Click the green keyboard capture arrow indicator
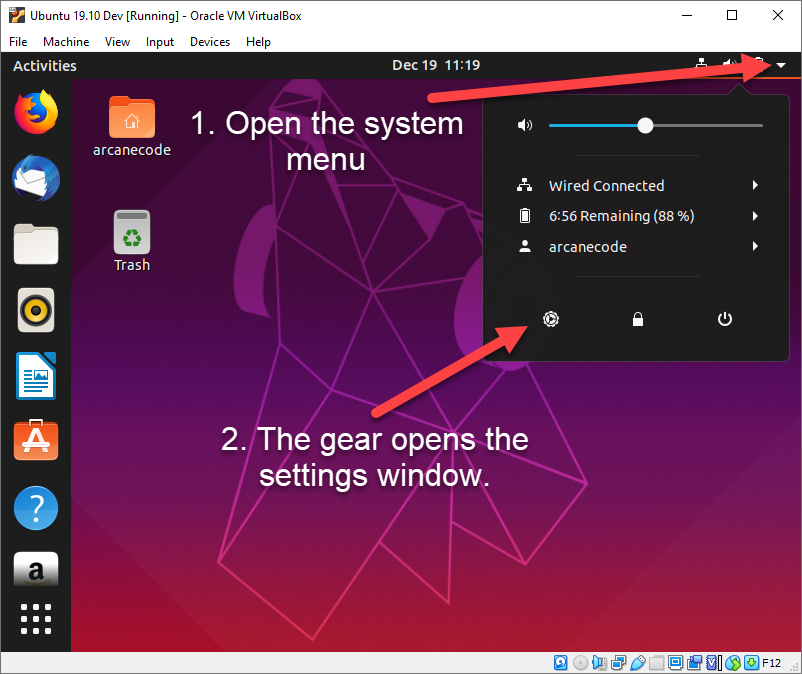Screen dimensions: 802x674 tap(751, 663)
